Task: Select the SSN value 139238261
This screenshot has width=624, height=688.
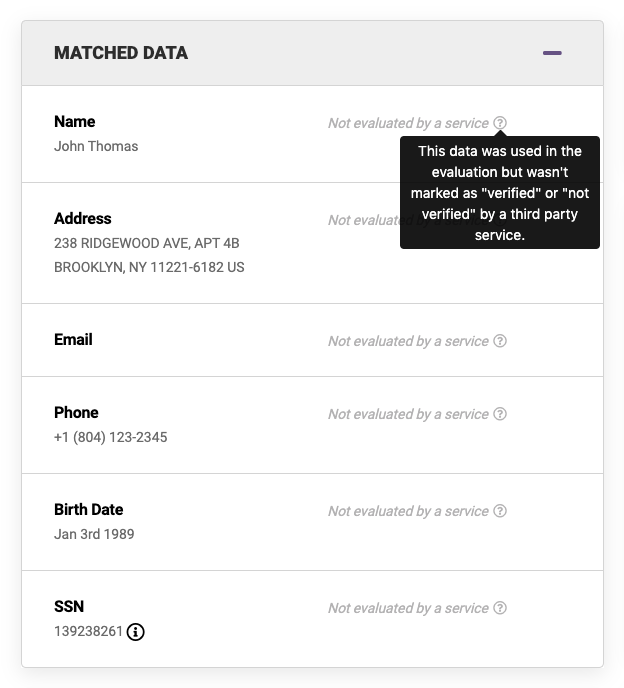Action: pyautogui.click(x=88, y=631)
